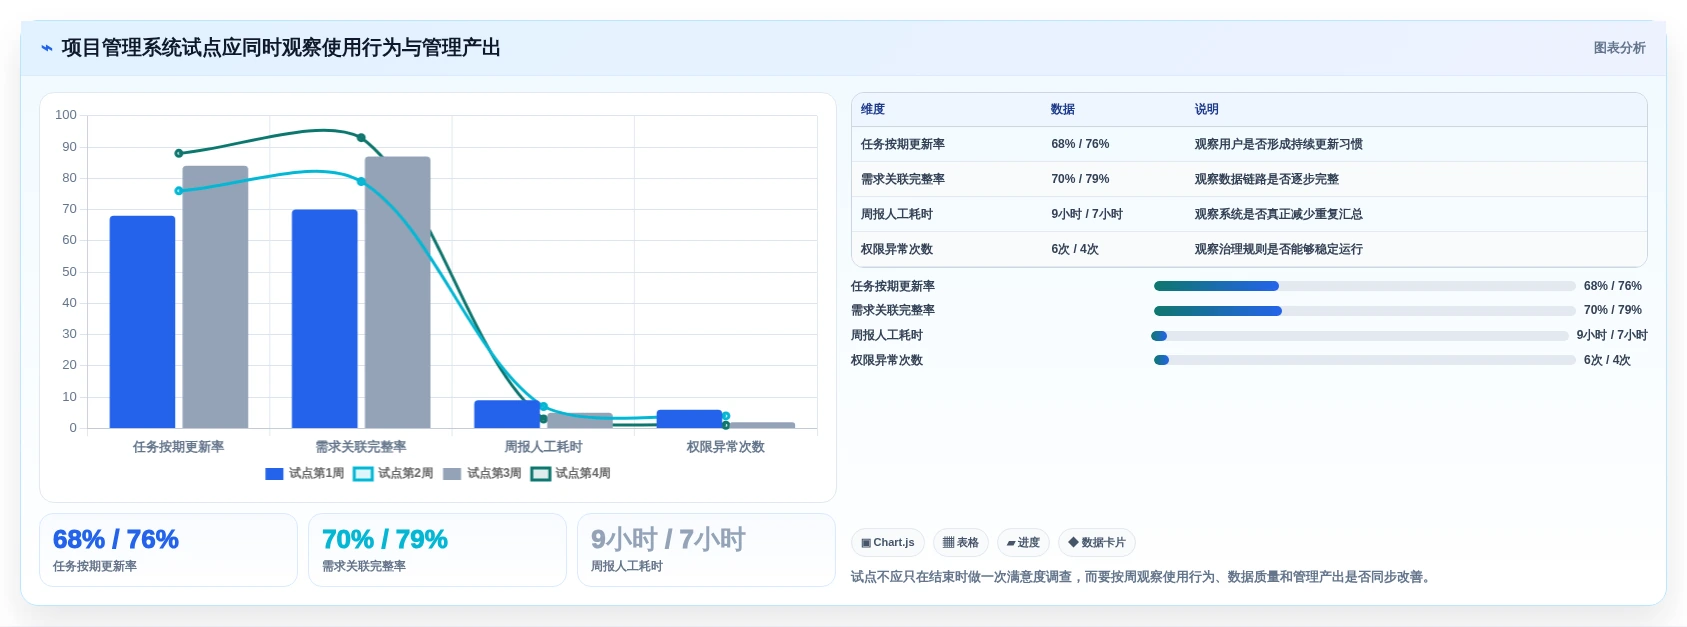Click table cell 任务按期更新率
Viewport: 1687px width, 627px height.
[903, 145]
